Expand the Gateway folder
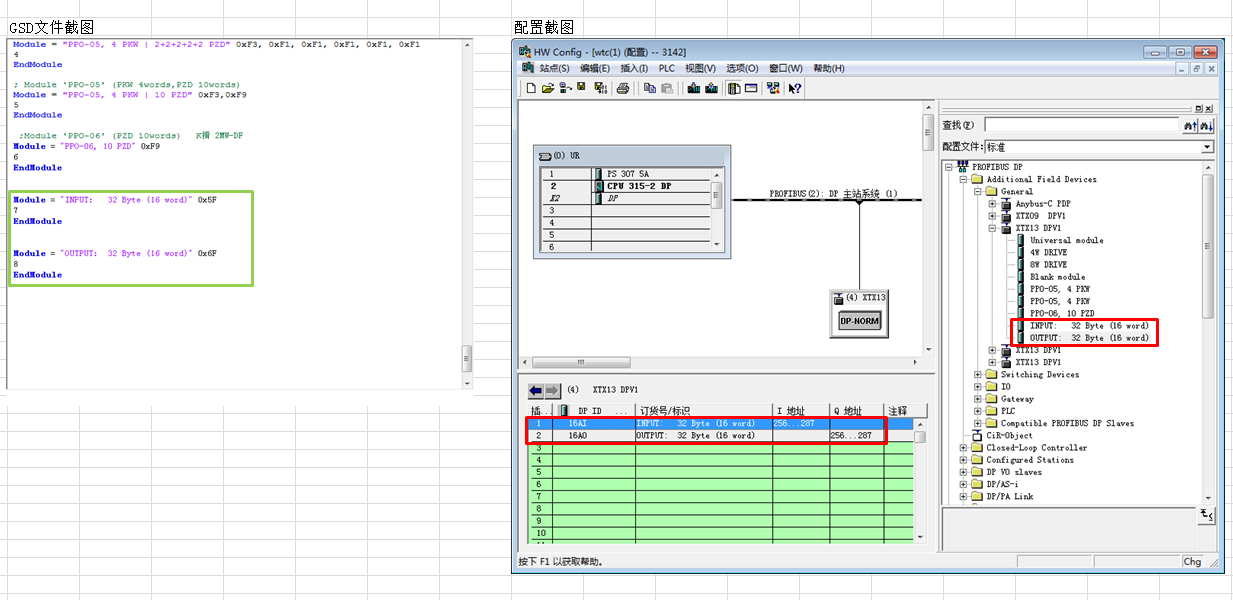The height and width of the screenshot is (600, 1233). (x=978, y=399)
